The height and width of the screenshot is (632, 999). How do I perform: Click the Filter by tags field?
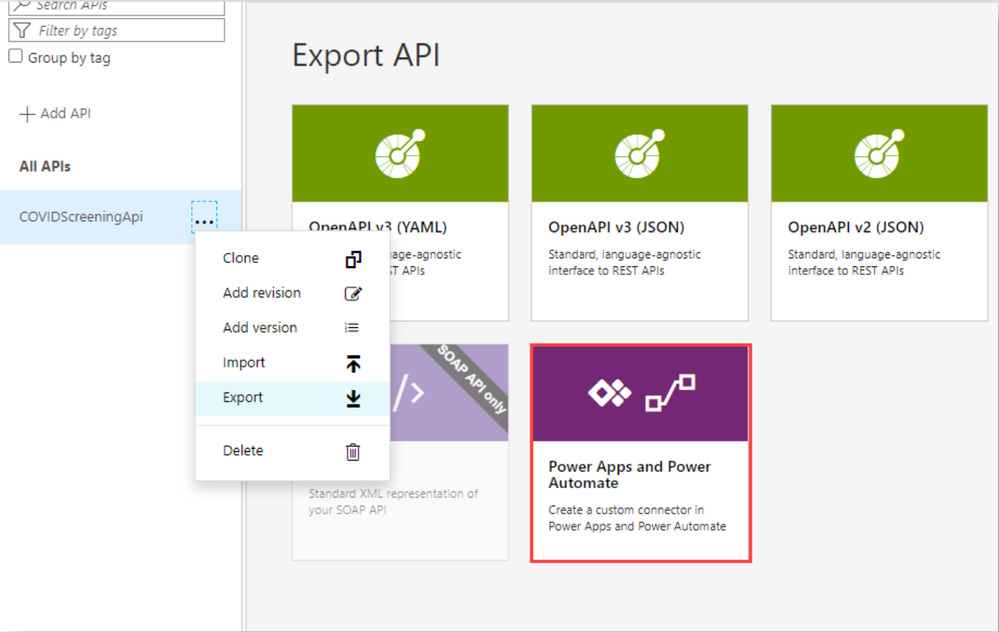tap(117, 30)
